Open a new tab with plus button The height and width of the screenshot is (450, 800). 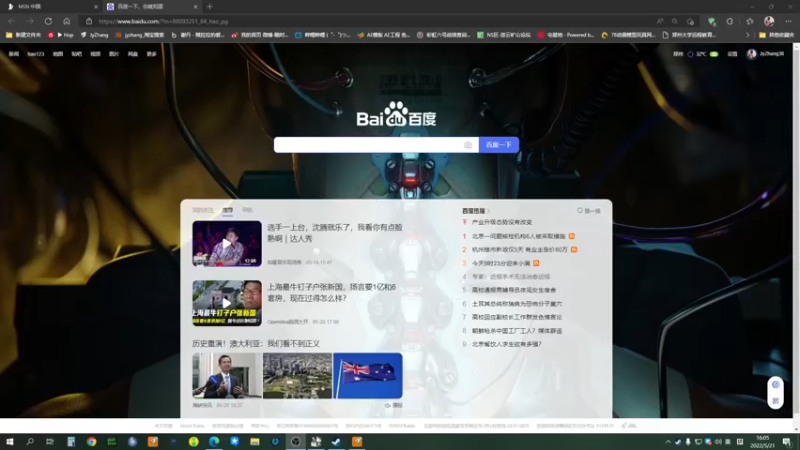point(210,7)
